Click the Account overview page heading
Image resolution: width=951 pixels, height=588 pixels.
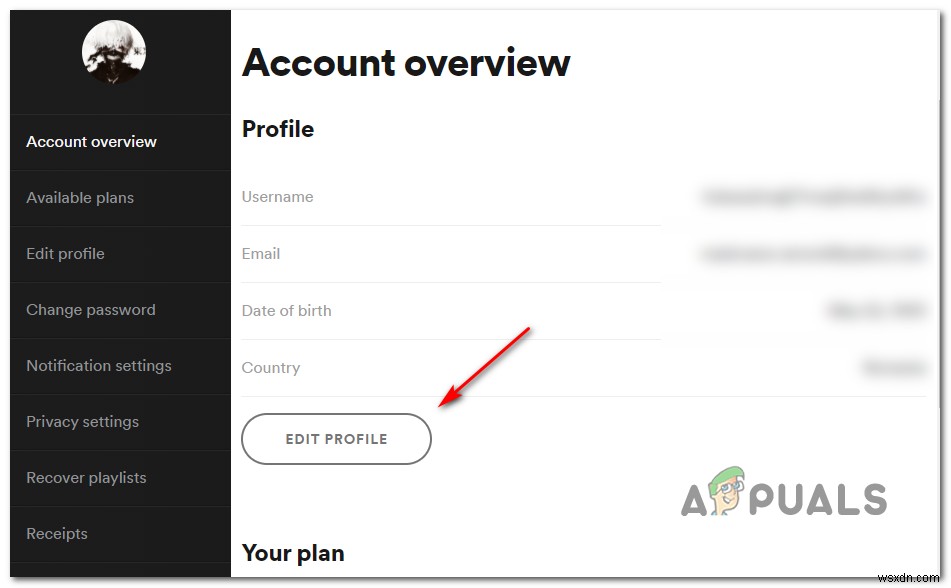[405, 63]
